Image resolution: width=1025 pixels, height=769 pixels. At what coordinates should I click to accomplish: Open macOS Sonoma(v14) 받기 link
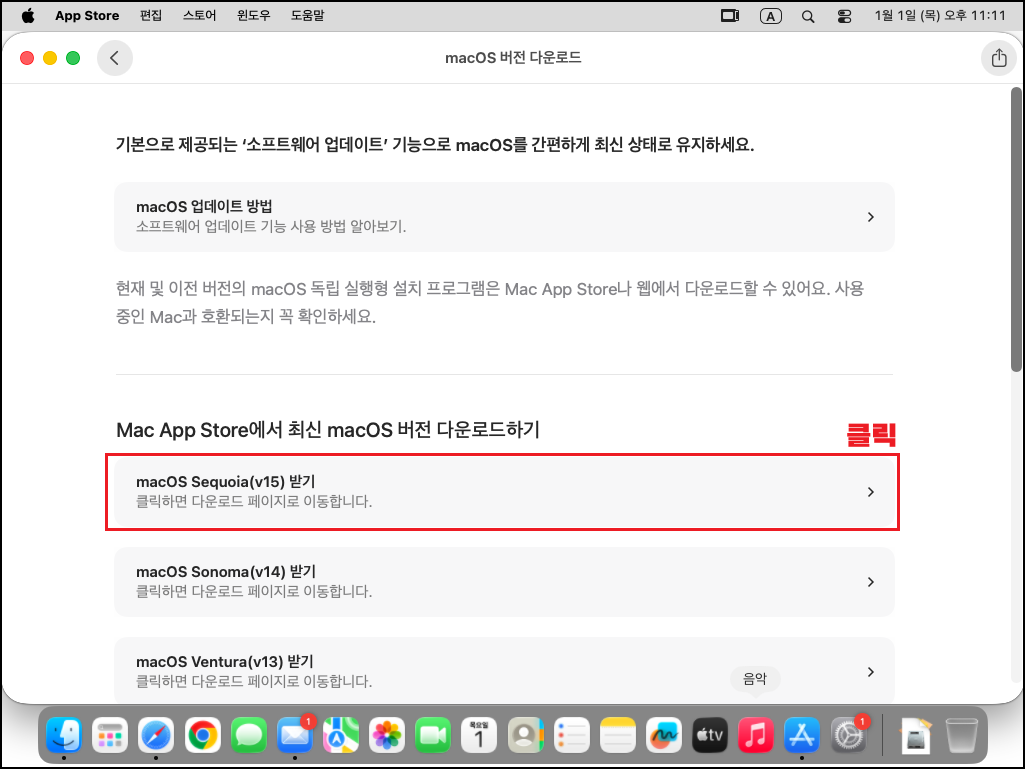(x=504, y=582)
